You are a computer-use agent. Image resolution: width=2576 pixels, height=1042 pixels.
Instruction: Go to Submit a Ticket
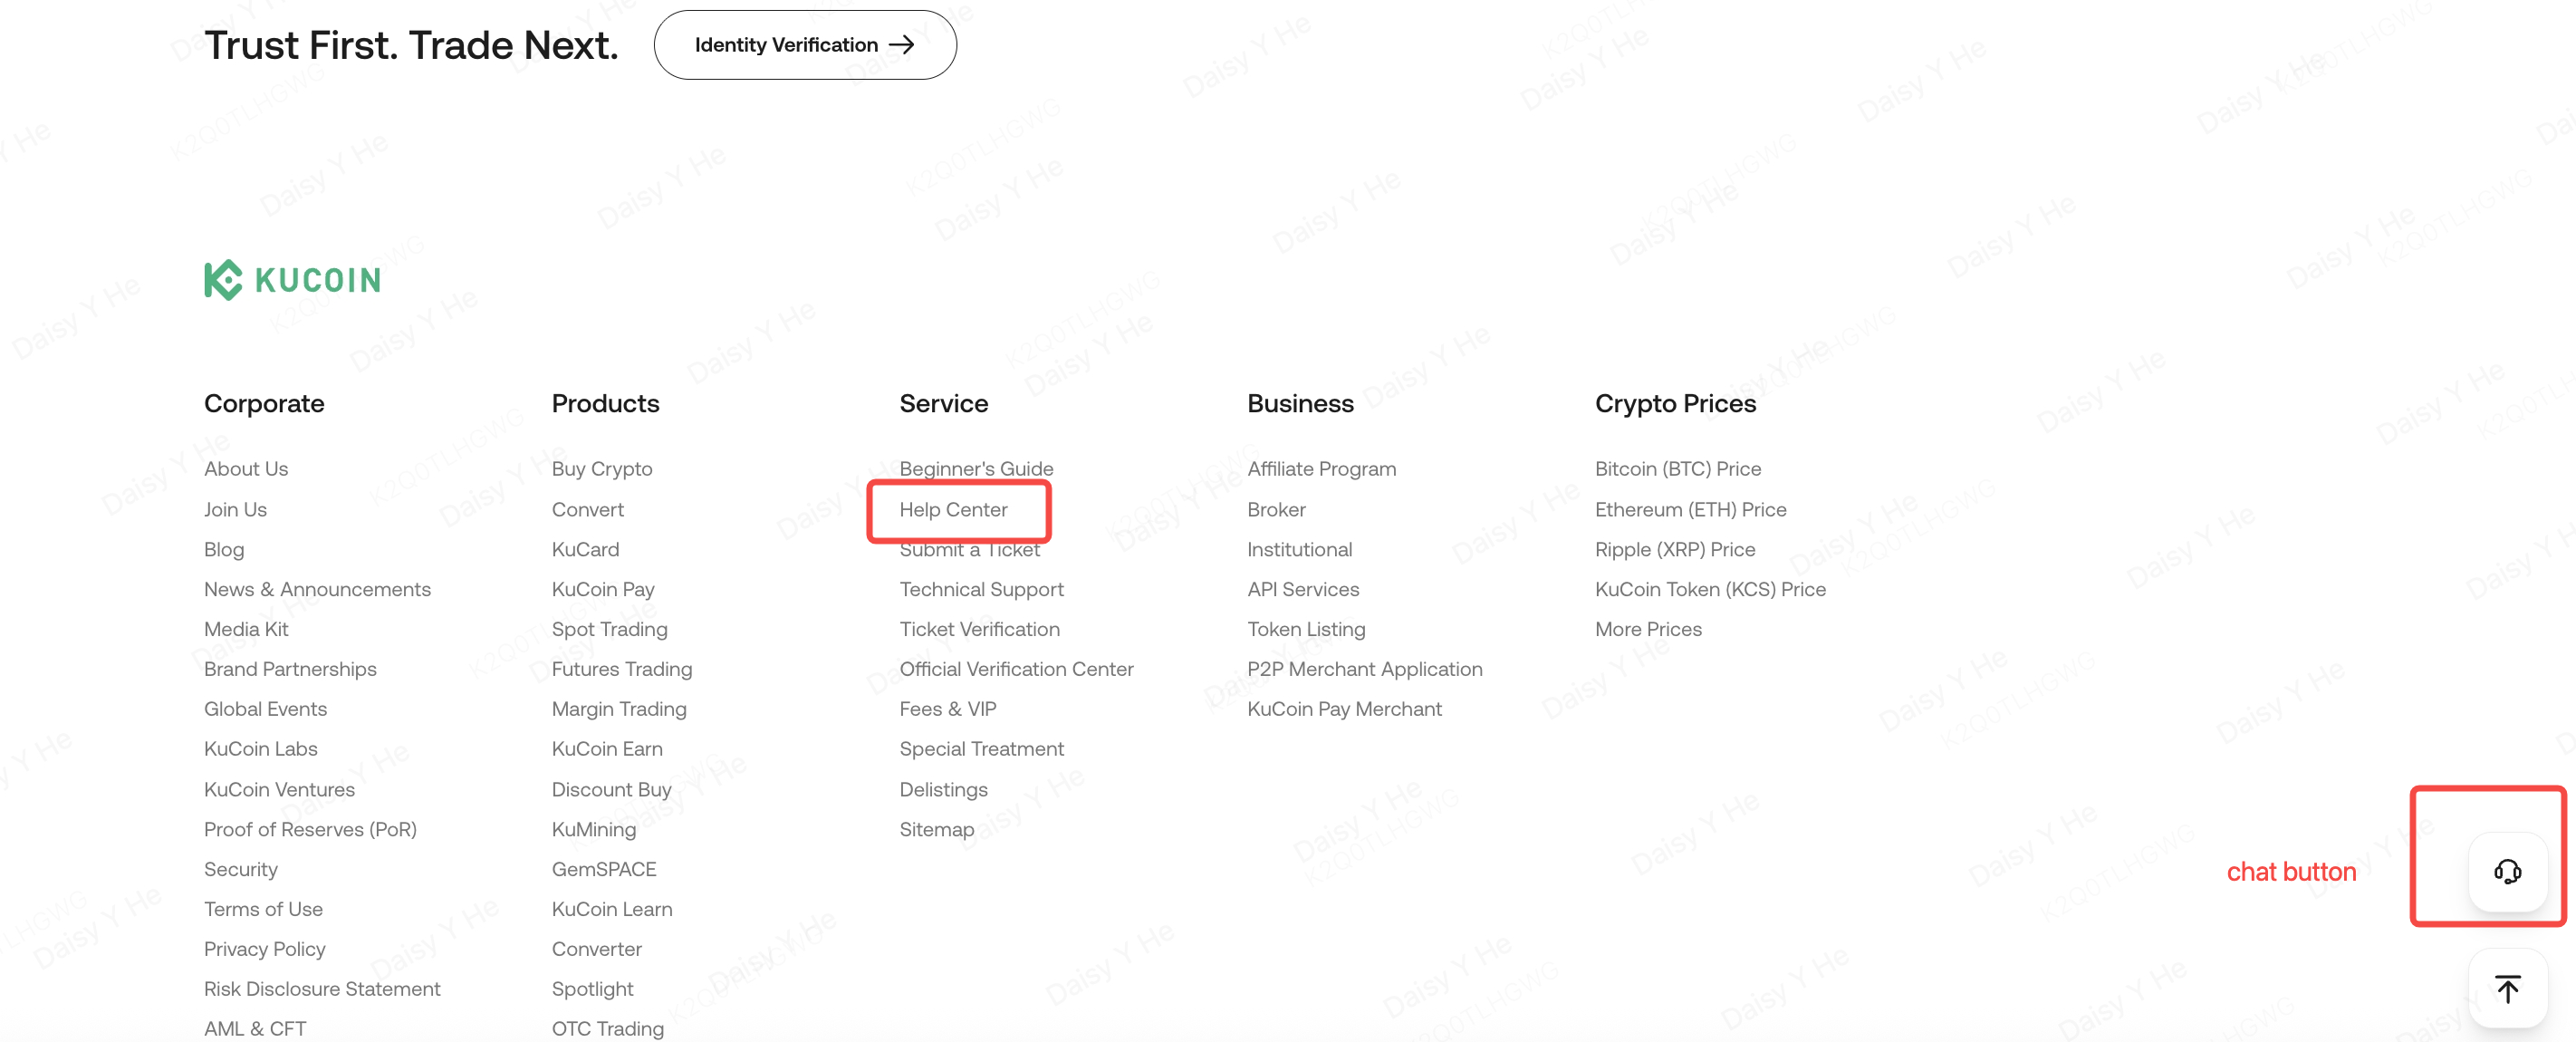point(969,549)
